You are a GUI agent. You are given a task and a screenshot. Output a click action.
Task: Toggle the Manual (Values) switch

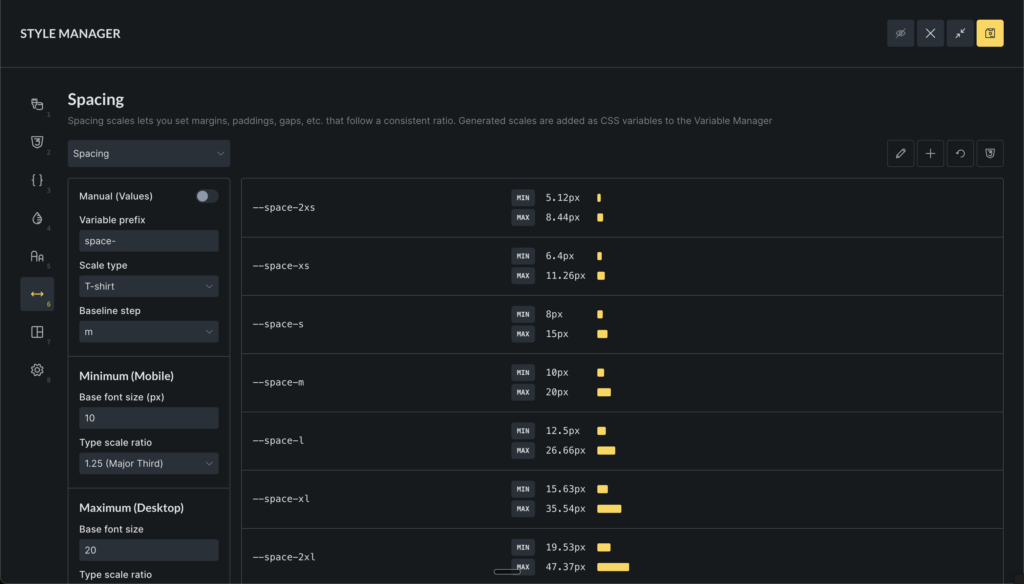point(206,196)
